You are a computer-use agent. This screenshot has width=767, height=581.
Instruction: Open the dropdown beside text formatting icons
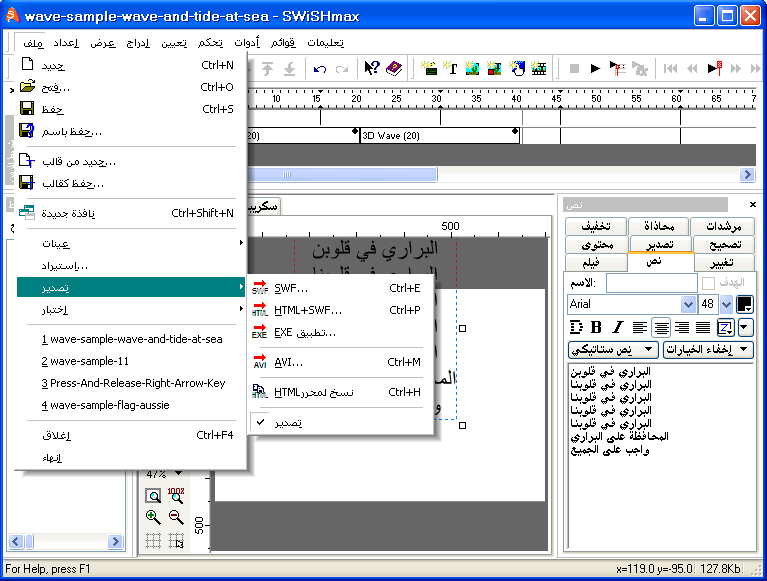745,327
